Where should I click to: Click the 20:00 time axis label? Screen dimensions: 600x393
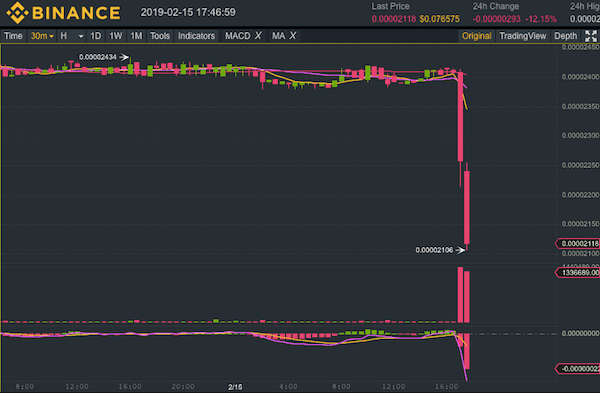(x=183, y=386)
